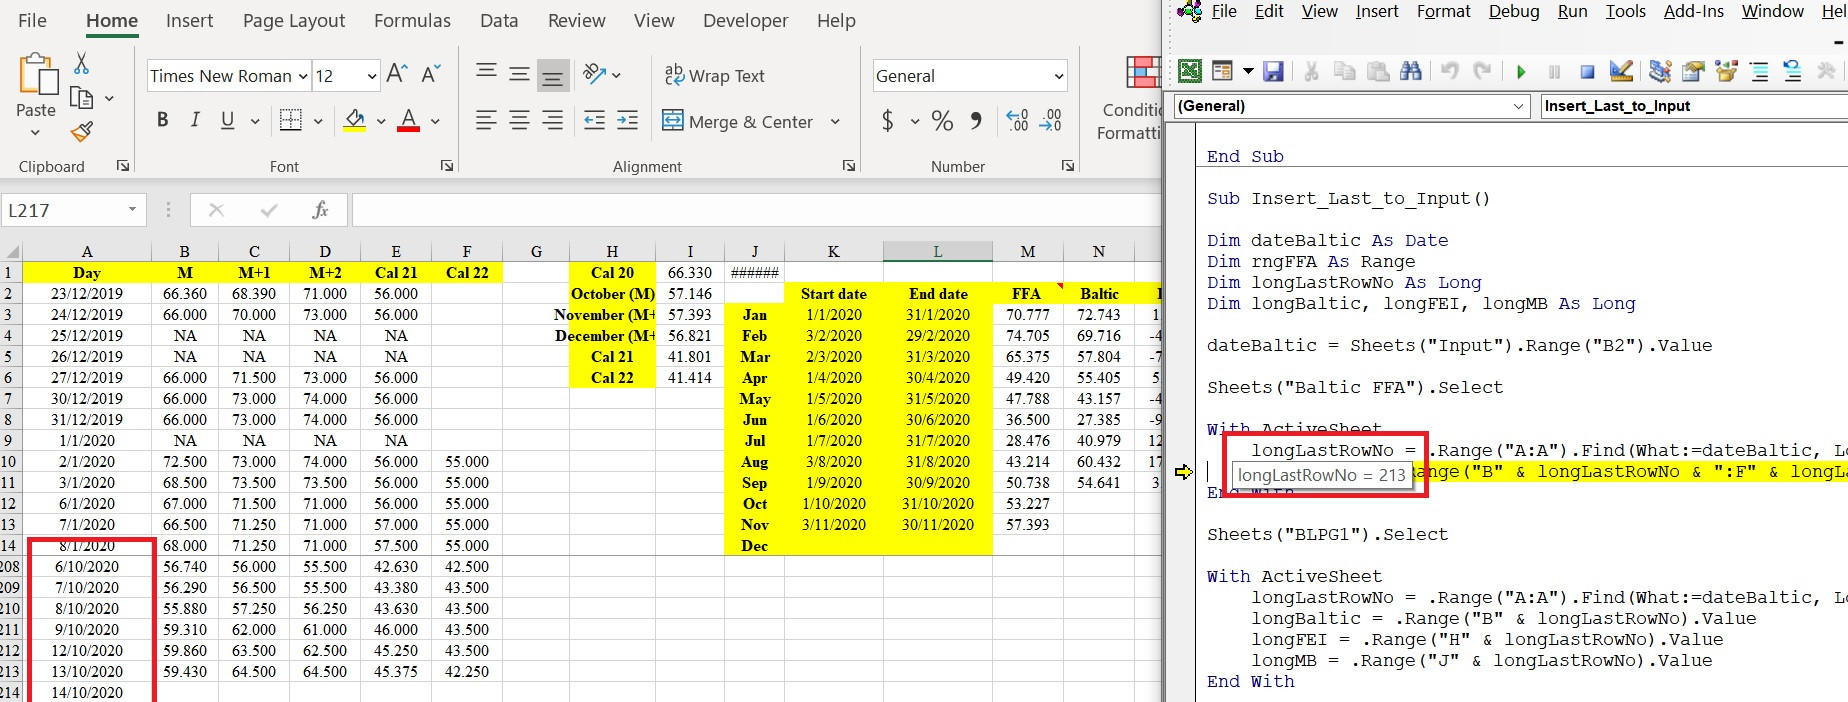Expand the Paste options arrow
Viewport: 1848px width, 702px height.
[x=36, y=132]
